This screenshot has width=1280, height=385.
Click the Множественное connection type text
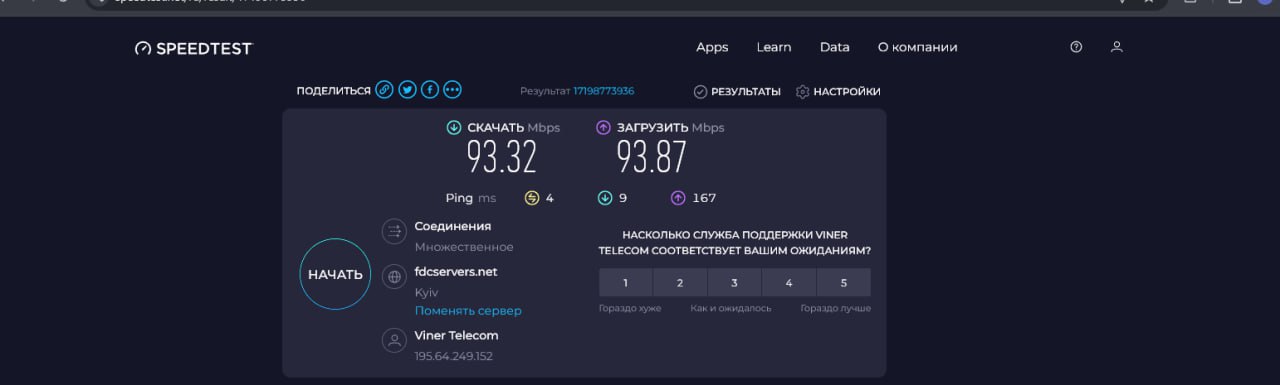tap(464, 247)
